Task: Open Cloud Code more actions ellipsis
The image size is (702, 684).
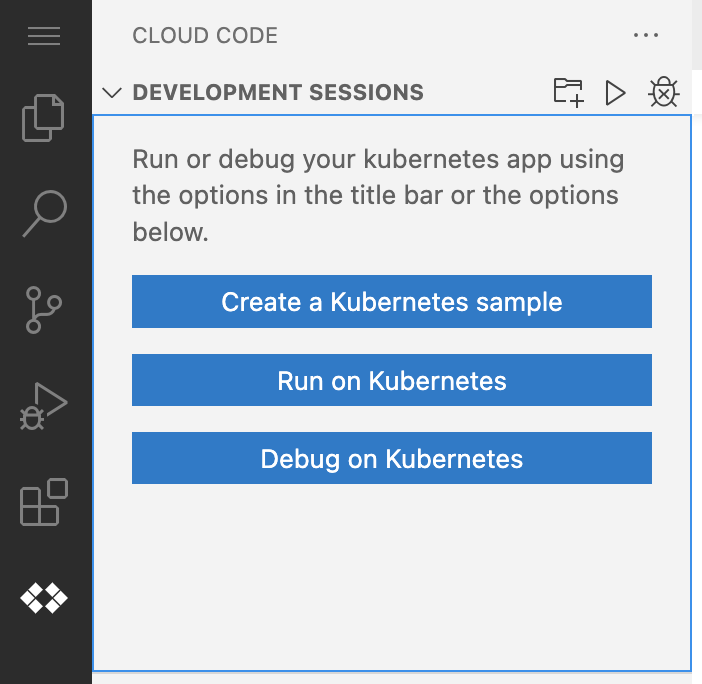Action: (646, 36)
